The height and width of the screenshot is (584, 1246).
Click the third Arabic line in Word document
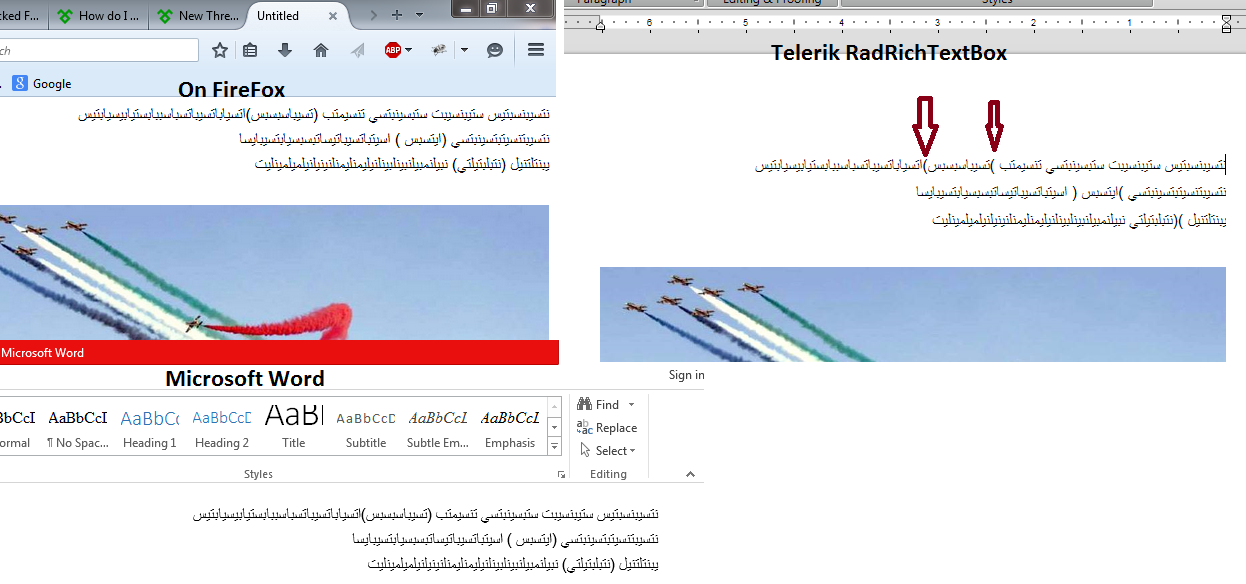513,564
